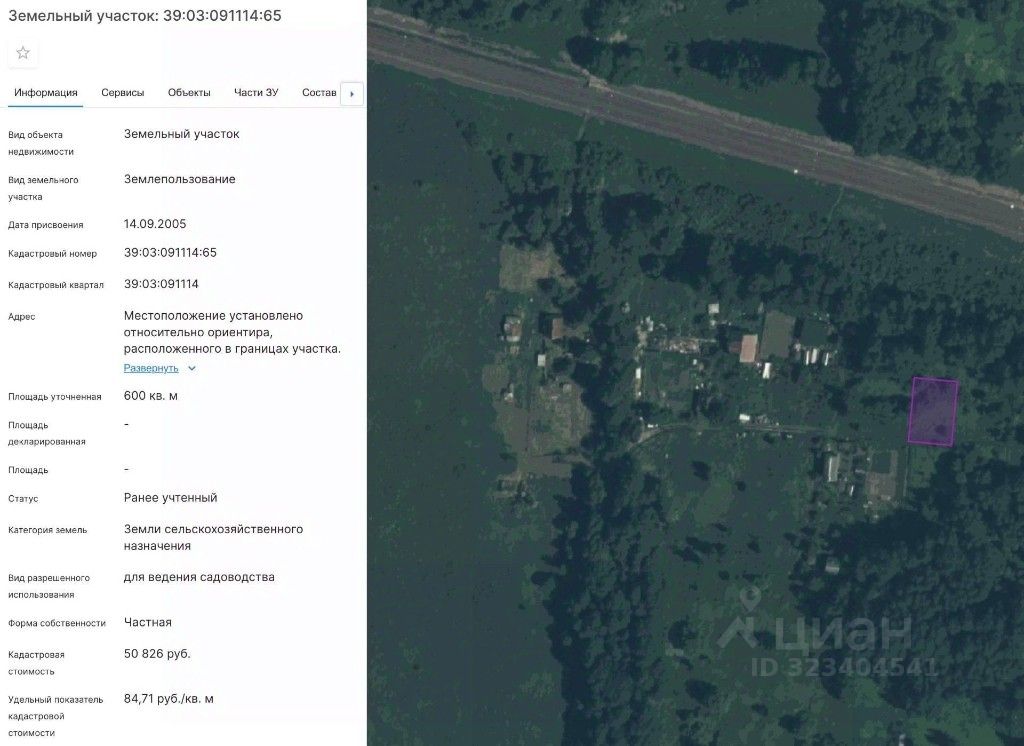Open the Объекты tab
The width and height of the screenshot is (1024, 746).
[189, 93]
